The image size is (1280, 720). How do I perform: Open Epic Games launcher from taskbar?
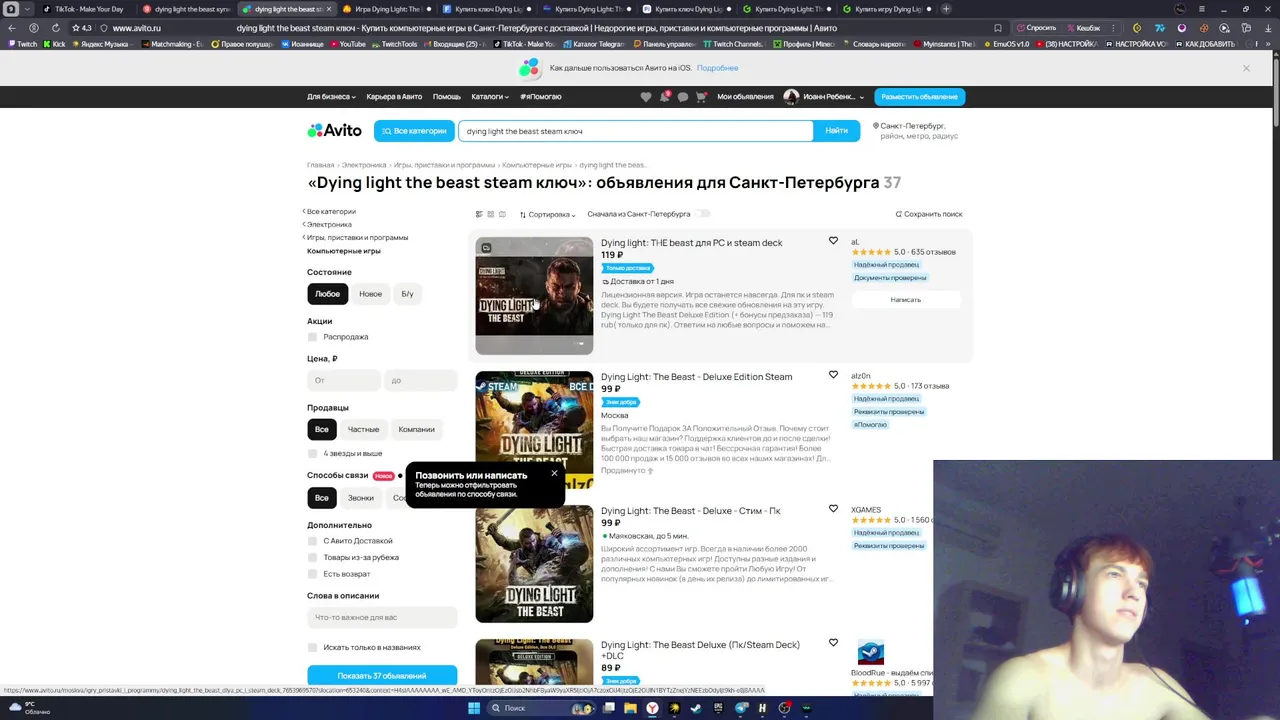coord(718,708)
